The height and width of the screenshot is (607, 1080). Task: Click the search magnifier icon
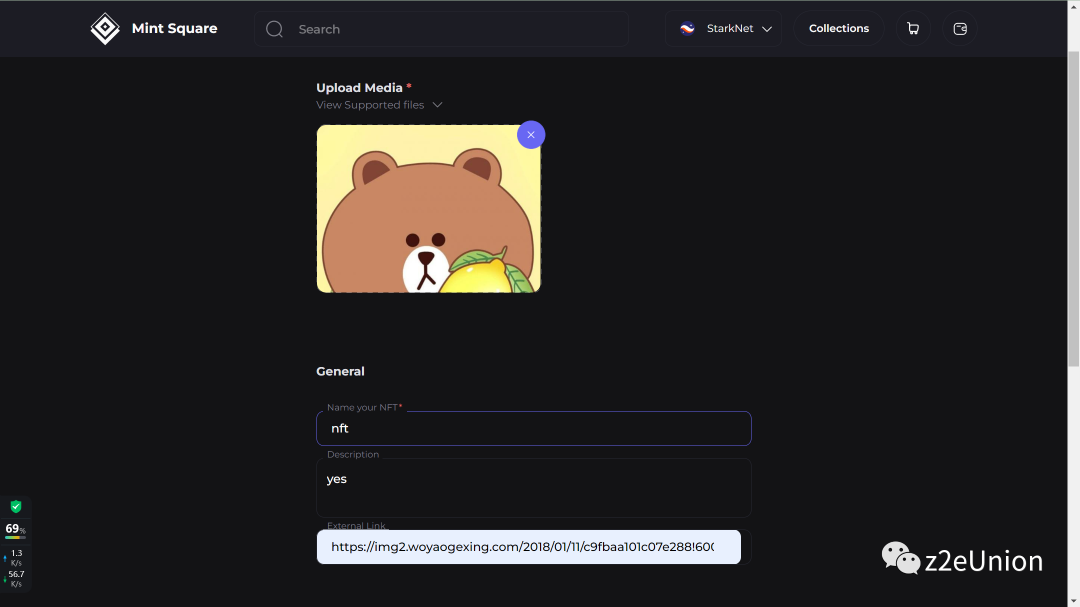tap(274, 29)
